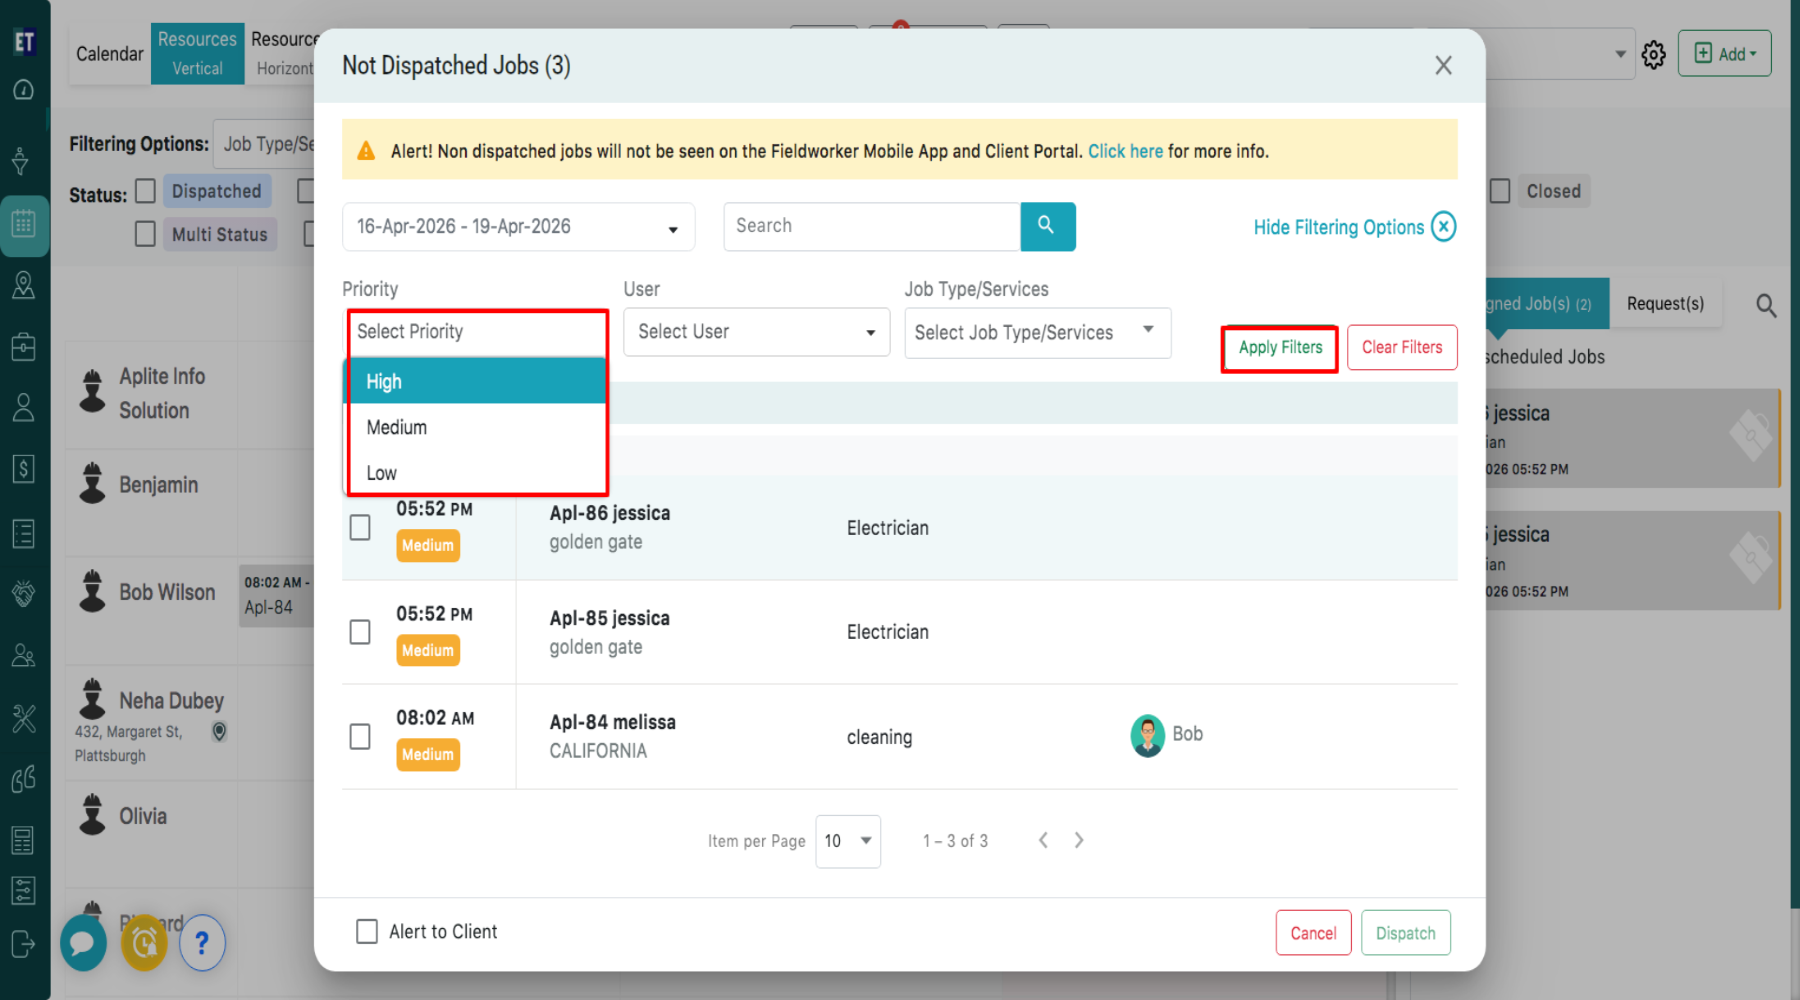Click the logout icon in sidebar
1800x1000 pixels.
pyautogui.click(x=23, y=943)
